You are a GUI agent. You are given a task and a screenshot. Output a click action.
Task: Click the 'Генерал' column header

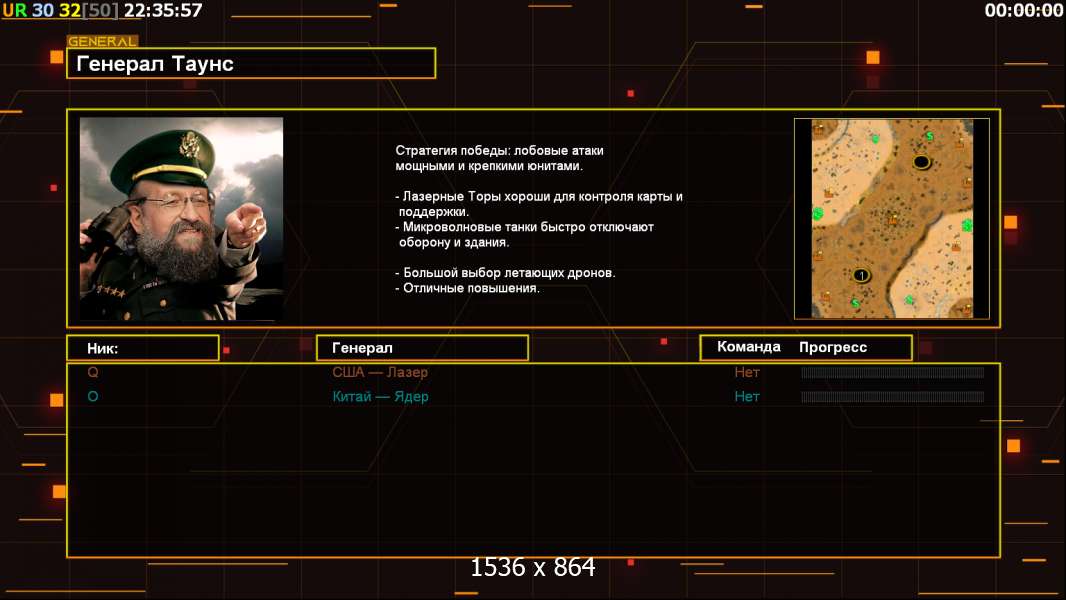pyautogui.click(x=422, y=348)
